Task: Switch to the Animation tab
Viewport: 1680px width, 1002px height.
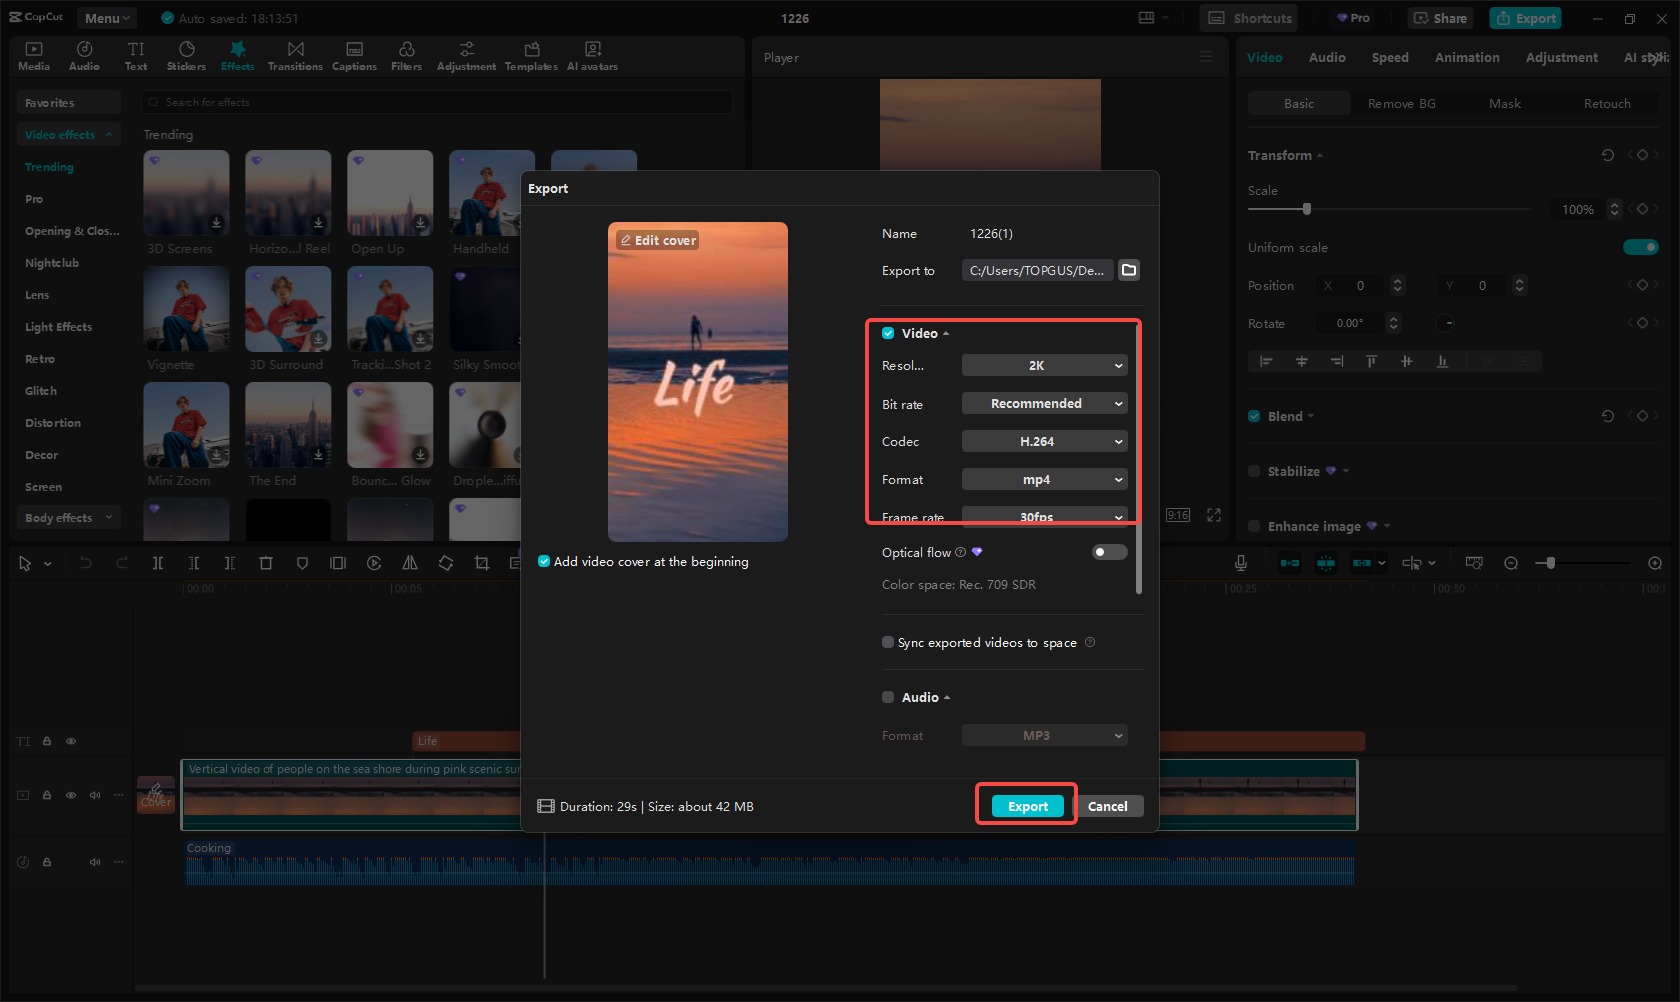Action: tap(1466, 57)
